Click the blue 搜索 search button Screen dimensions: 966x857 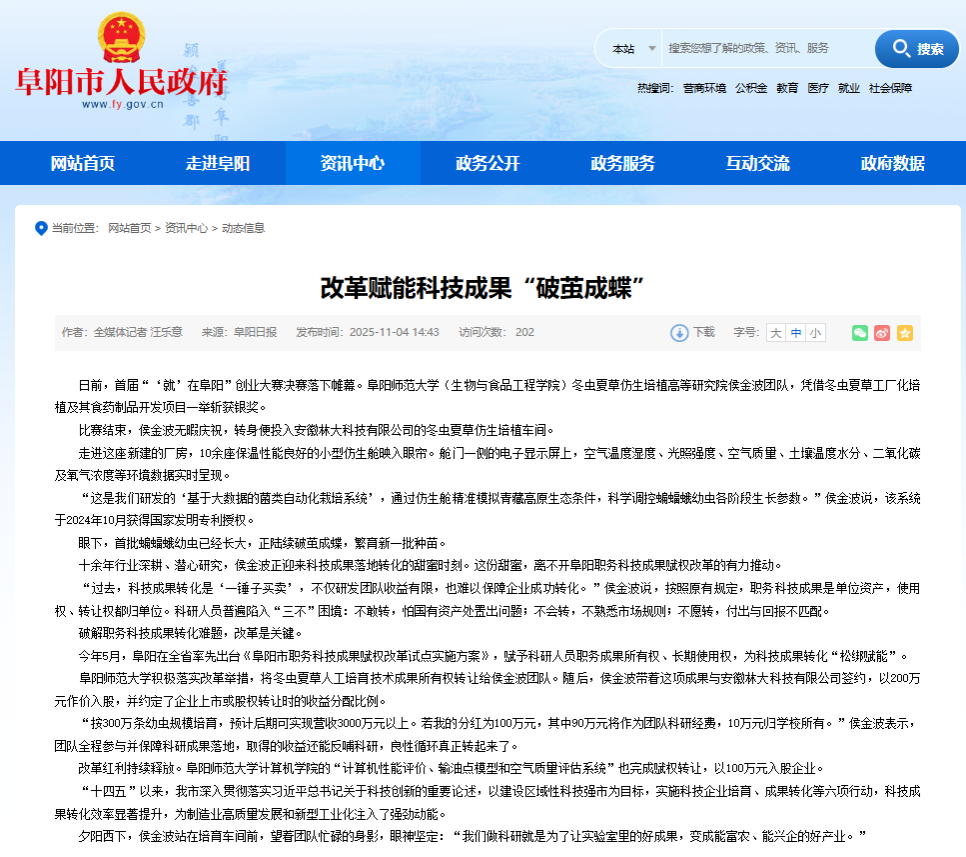coord(917,48)
